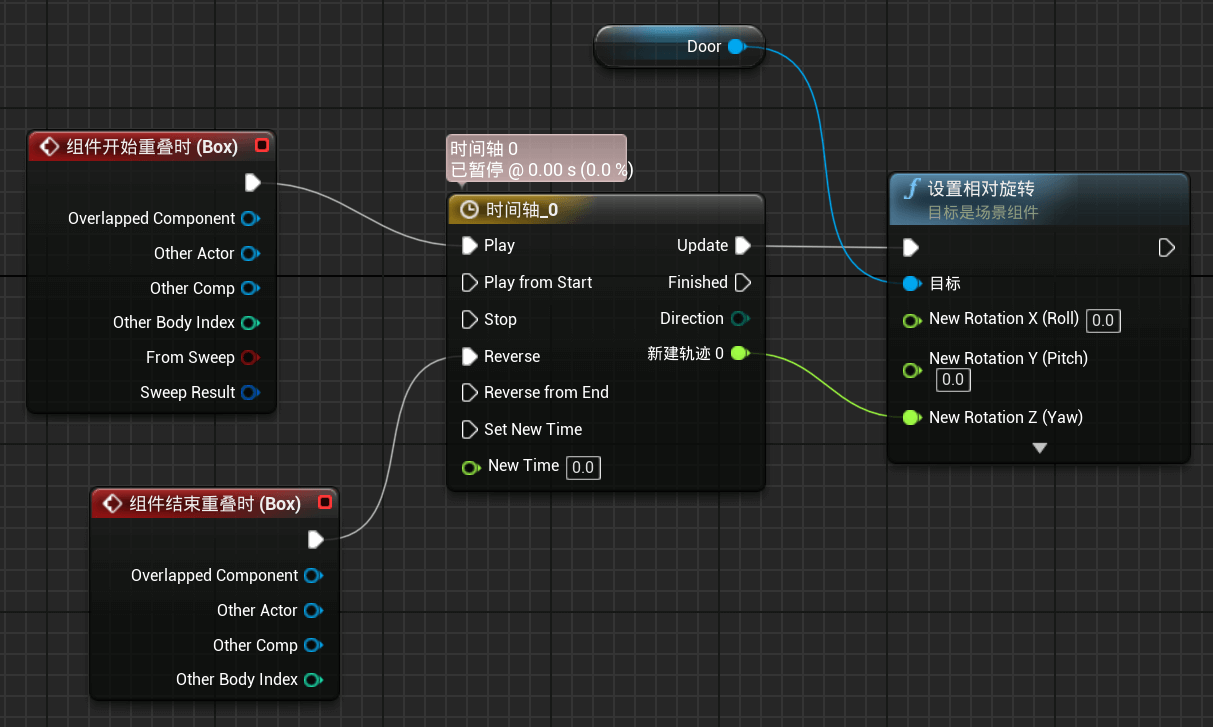Click the function icon on 设置相对旋转 node

tap(911, 189)
